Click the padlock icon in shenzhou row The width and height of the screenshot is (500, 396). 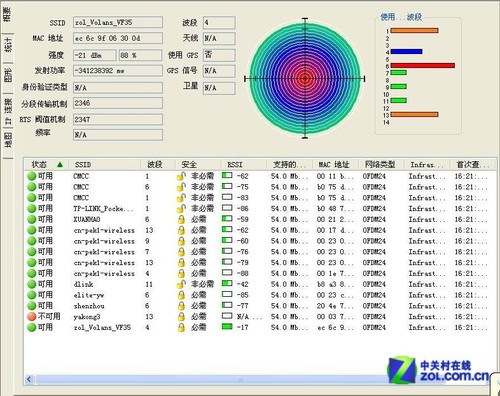click(181, 306)
